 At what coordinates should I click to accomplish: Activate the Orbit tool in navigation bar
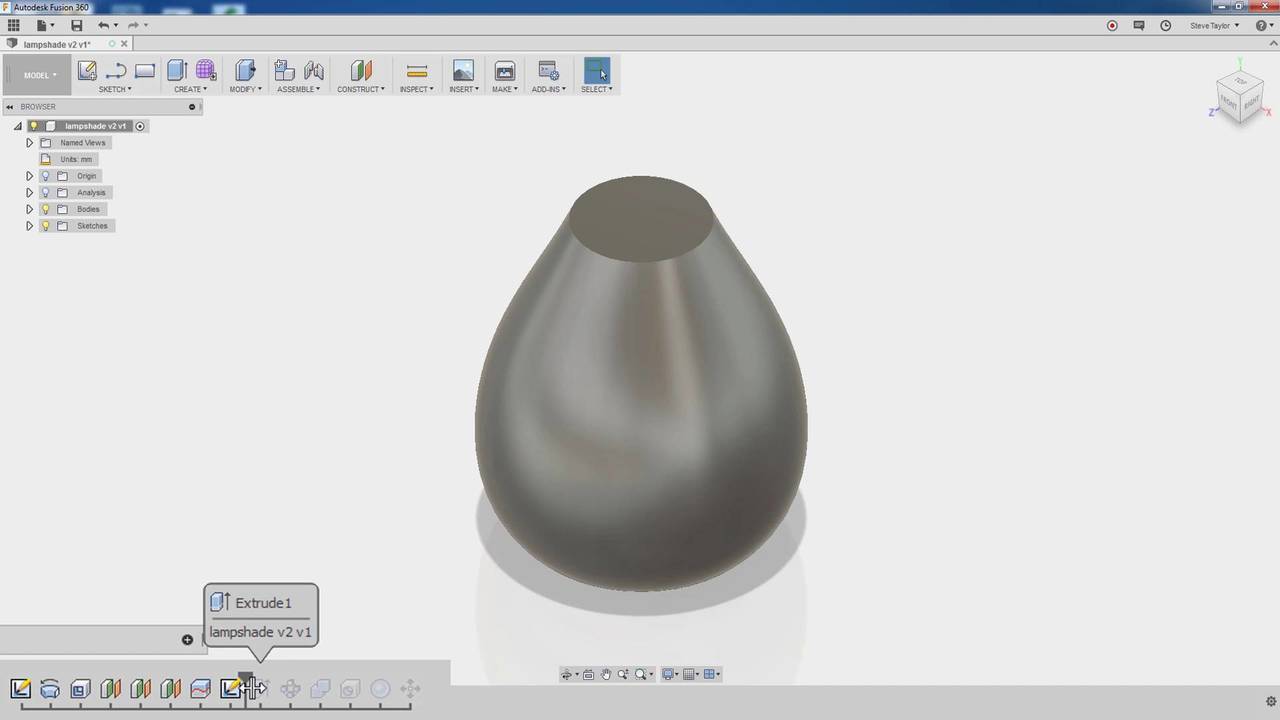click(567, 674)
